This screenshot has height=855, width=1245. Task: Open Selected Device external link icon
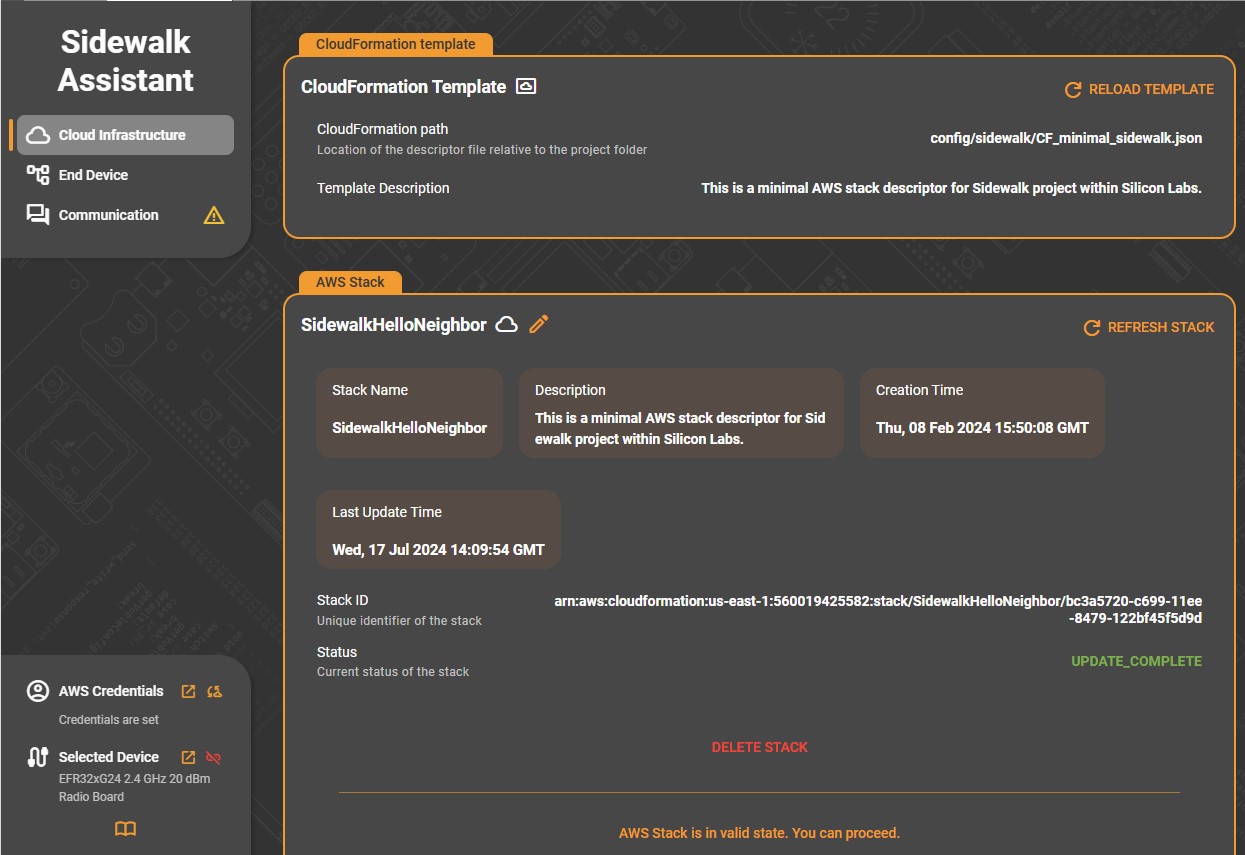point(188,757)
